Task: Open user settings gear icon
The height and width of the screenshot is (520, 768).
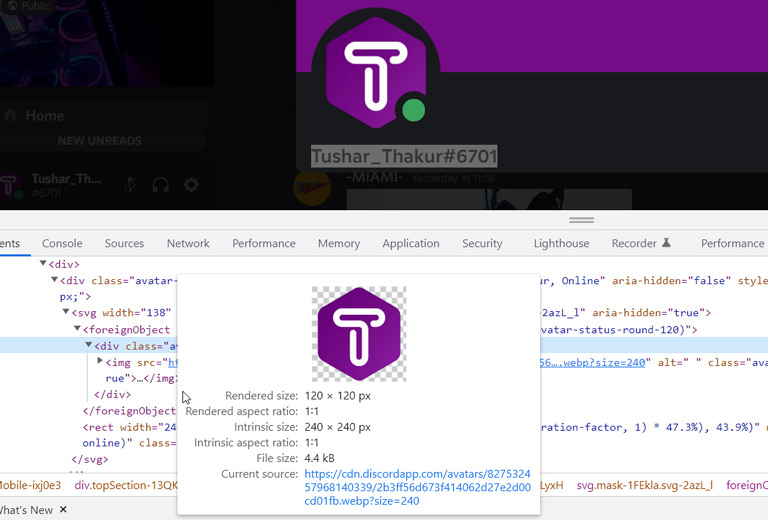Action: [191, 185]
